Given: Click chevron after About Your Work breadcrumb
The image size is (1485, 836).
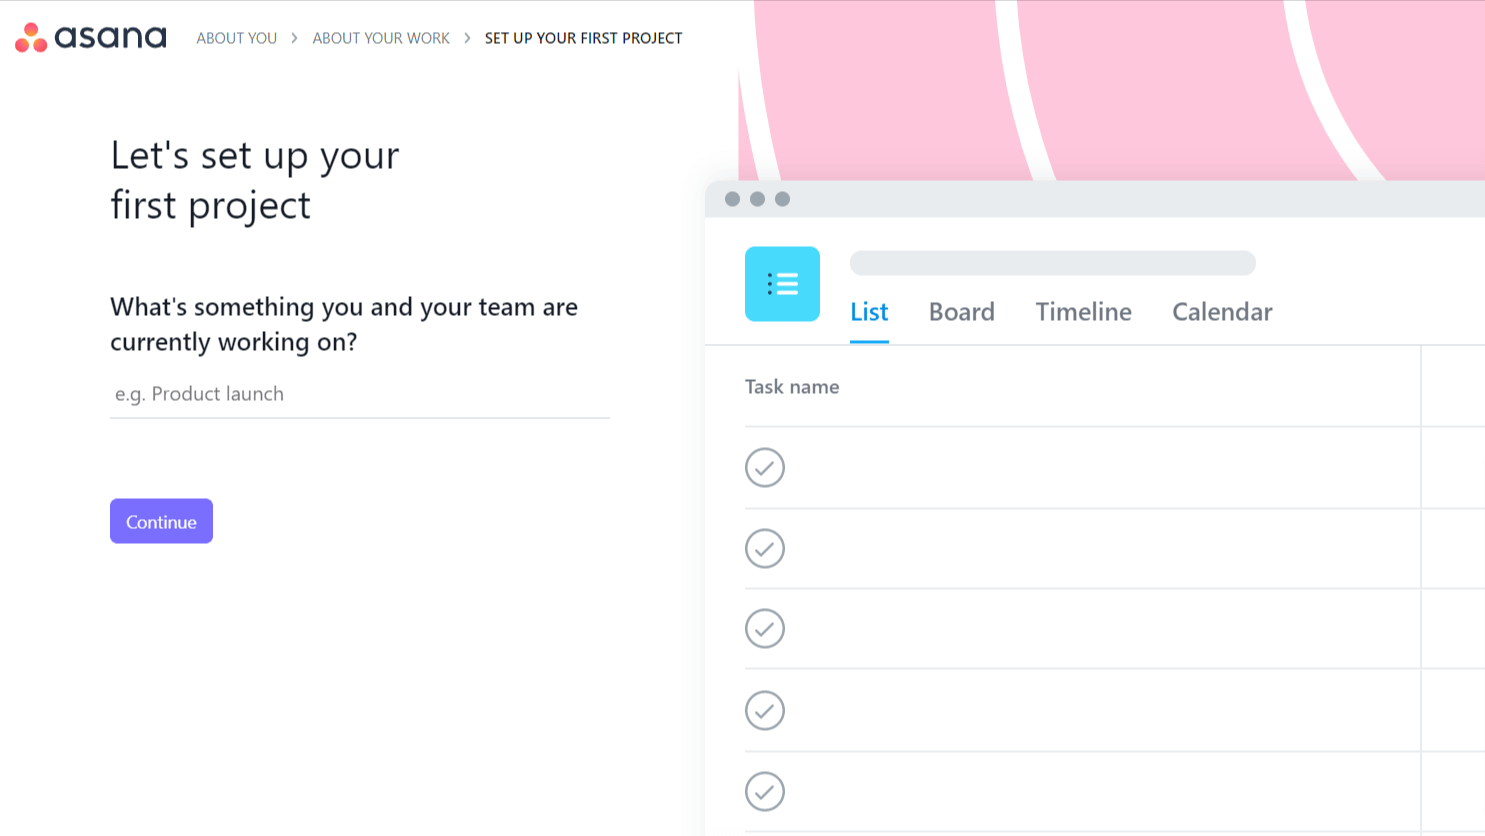Looking at the screenshot, I should 467,38.
